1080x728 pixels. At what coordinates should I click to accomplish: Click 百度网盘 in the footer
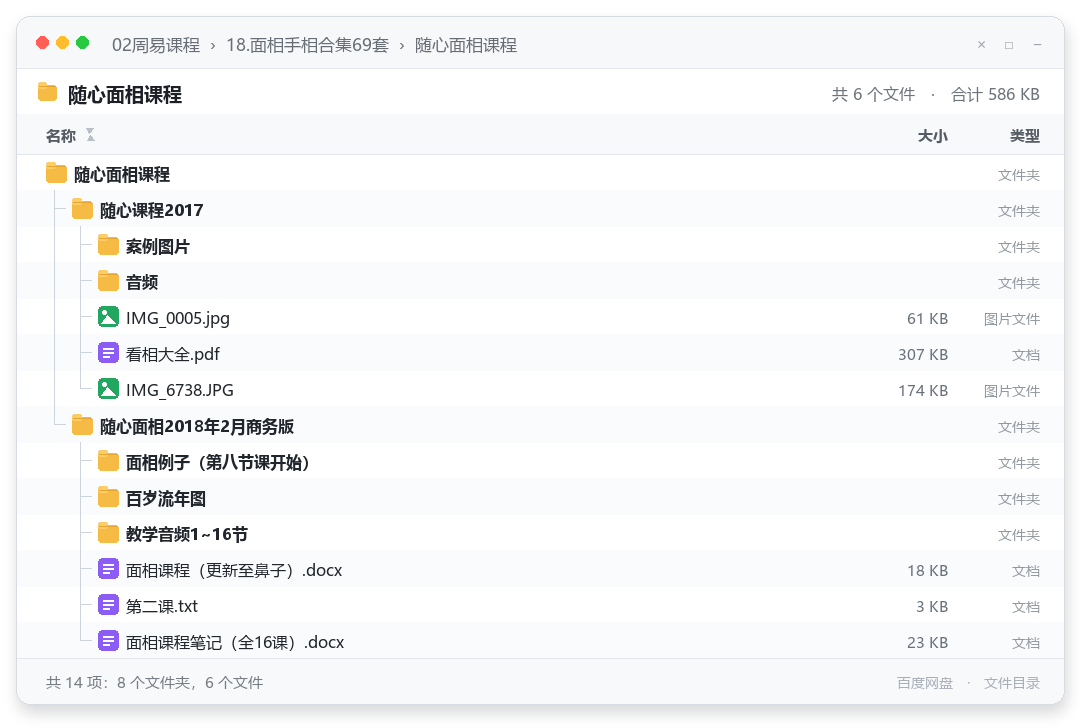925,683
